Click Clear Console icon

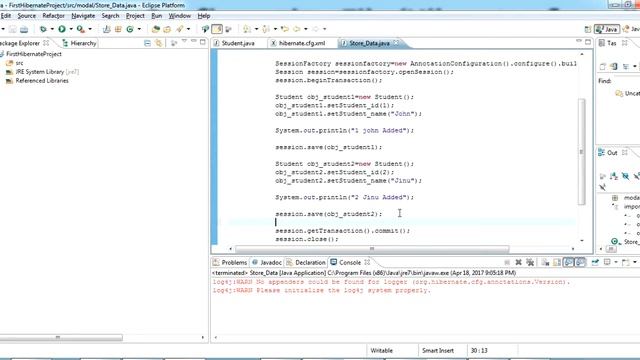(x=545, y=262)
